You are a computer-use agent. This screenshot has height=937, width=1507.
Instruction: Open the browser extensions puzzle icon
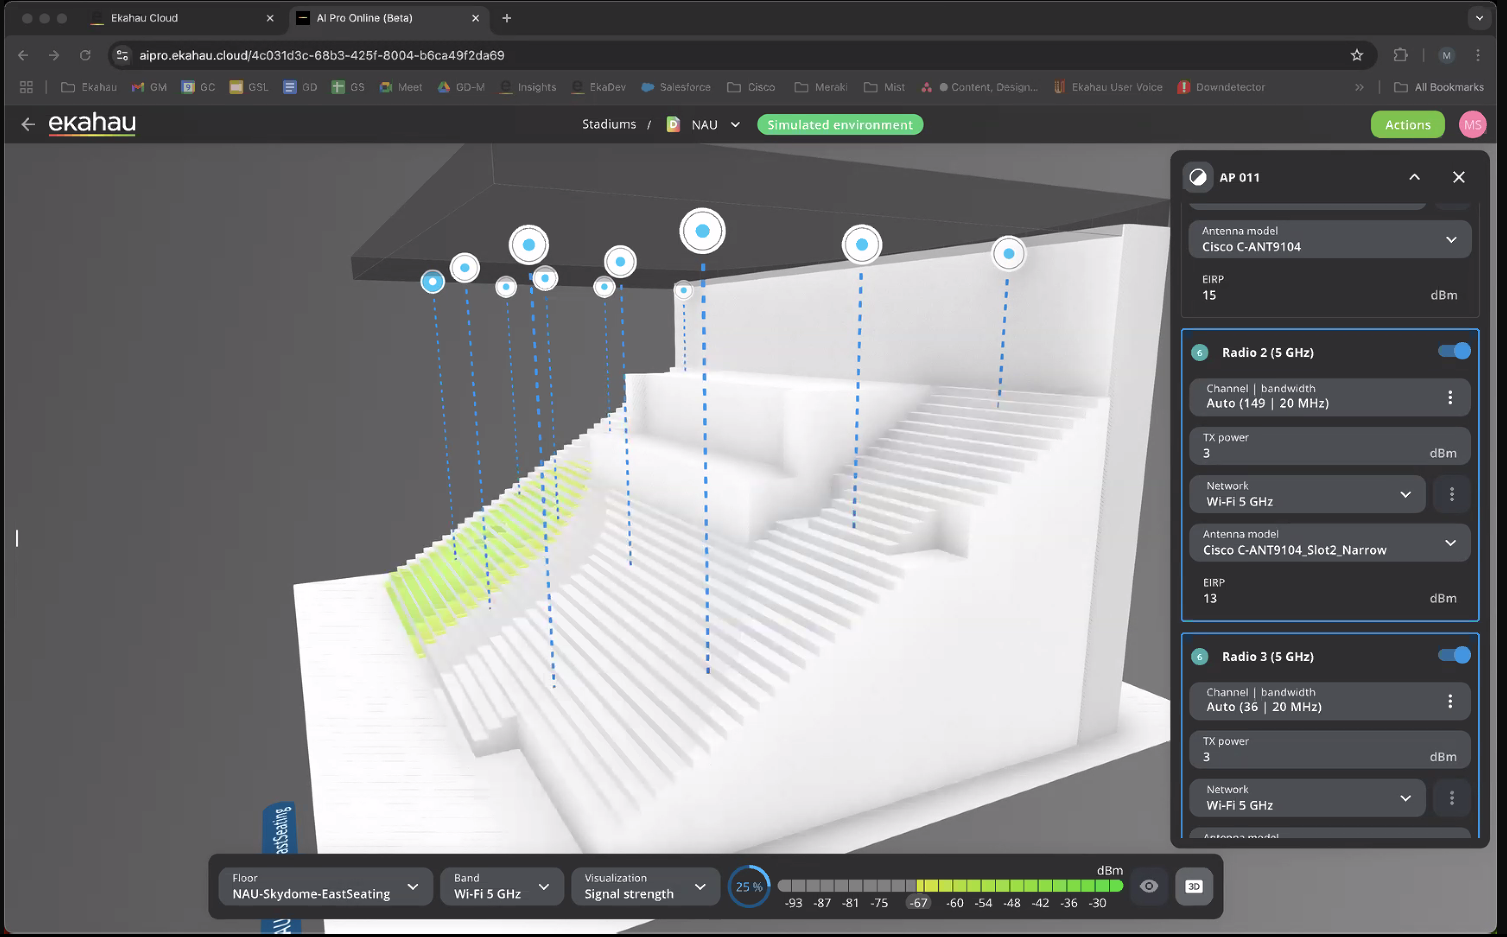[1401, 55]
